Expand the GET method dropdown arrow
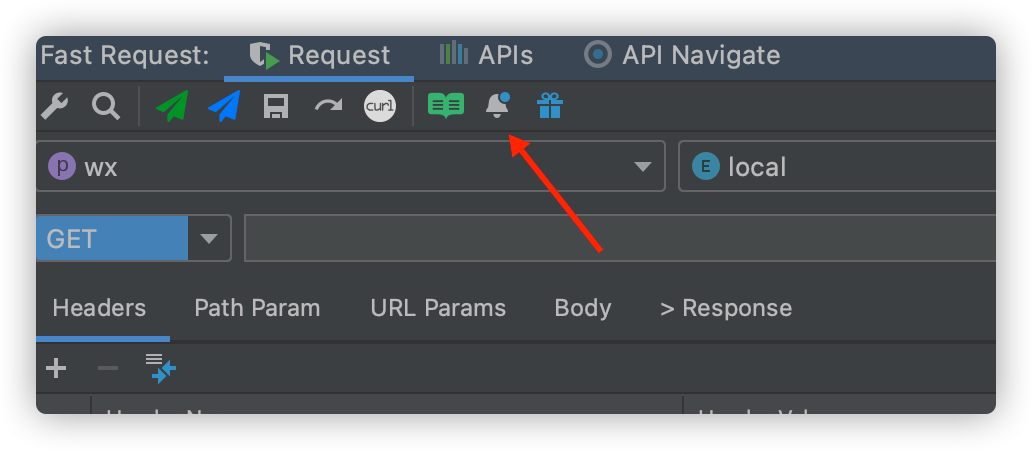 (209, 239)
